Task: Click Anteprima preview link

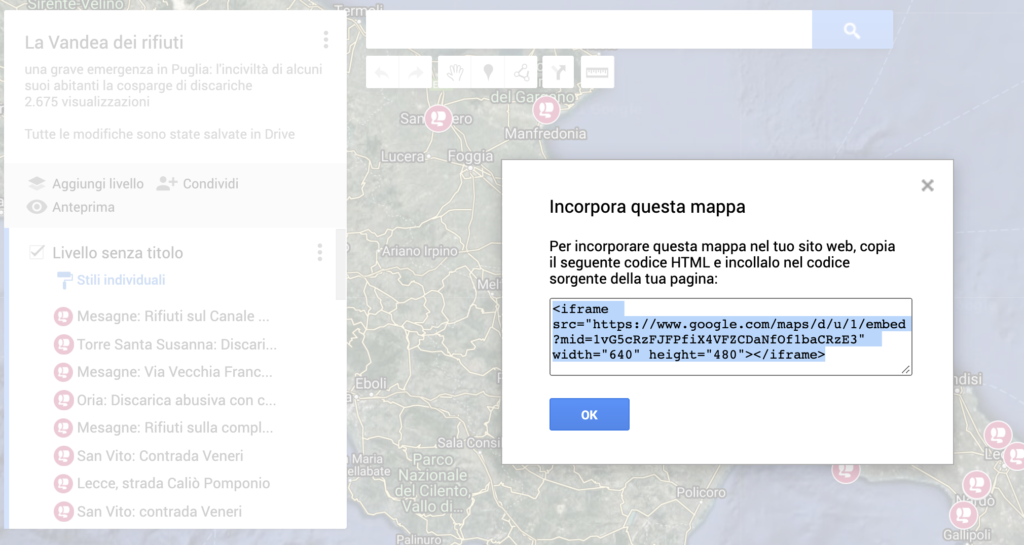Action: pyautogui.click(x=83, y=207)
